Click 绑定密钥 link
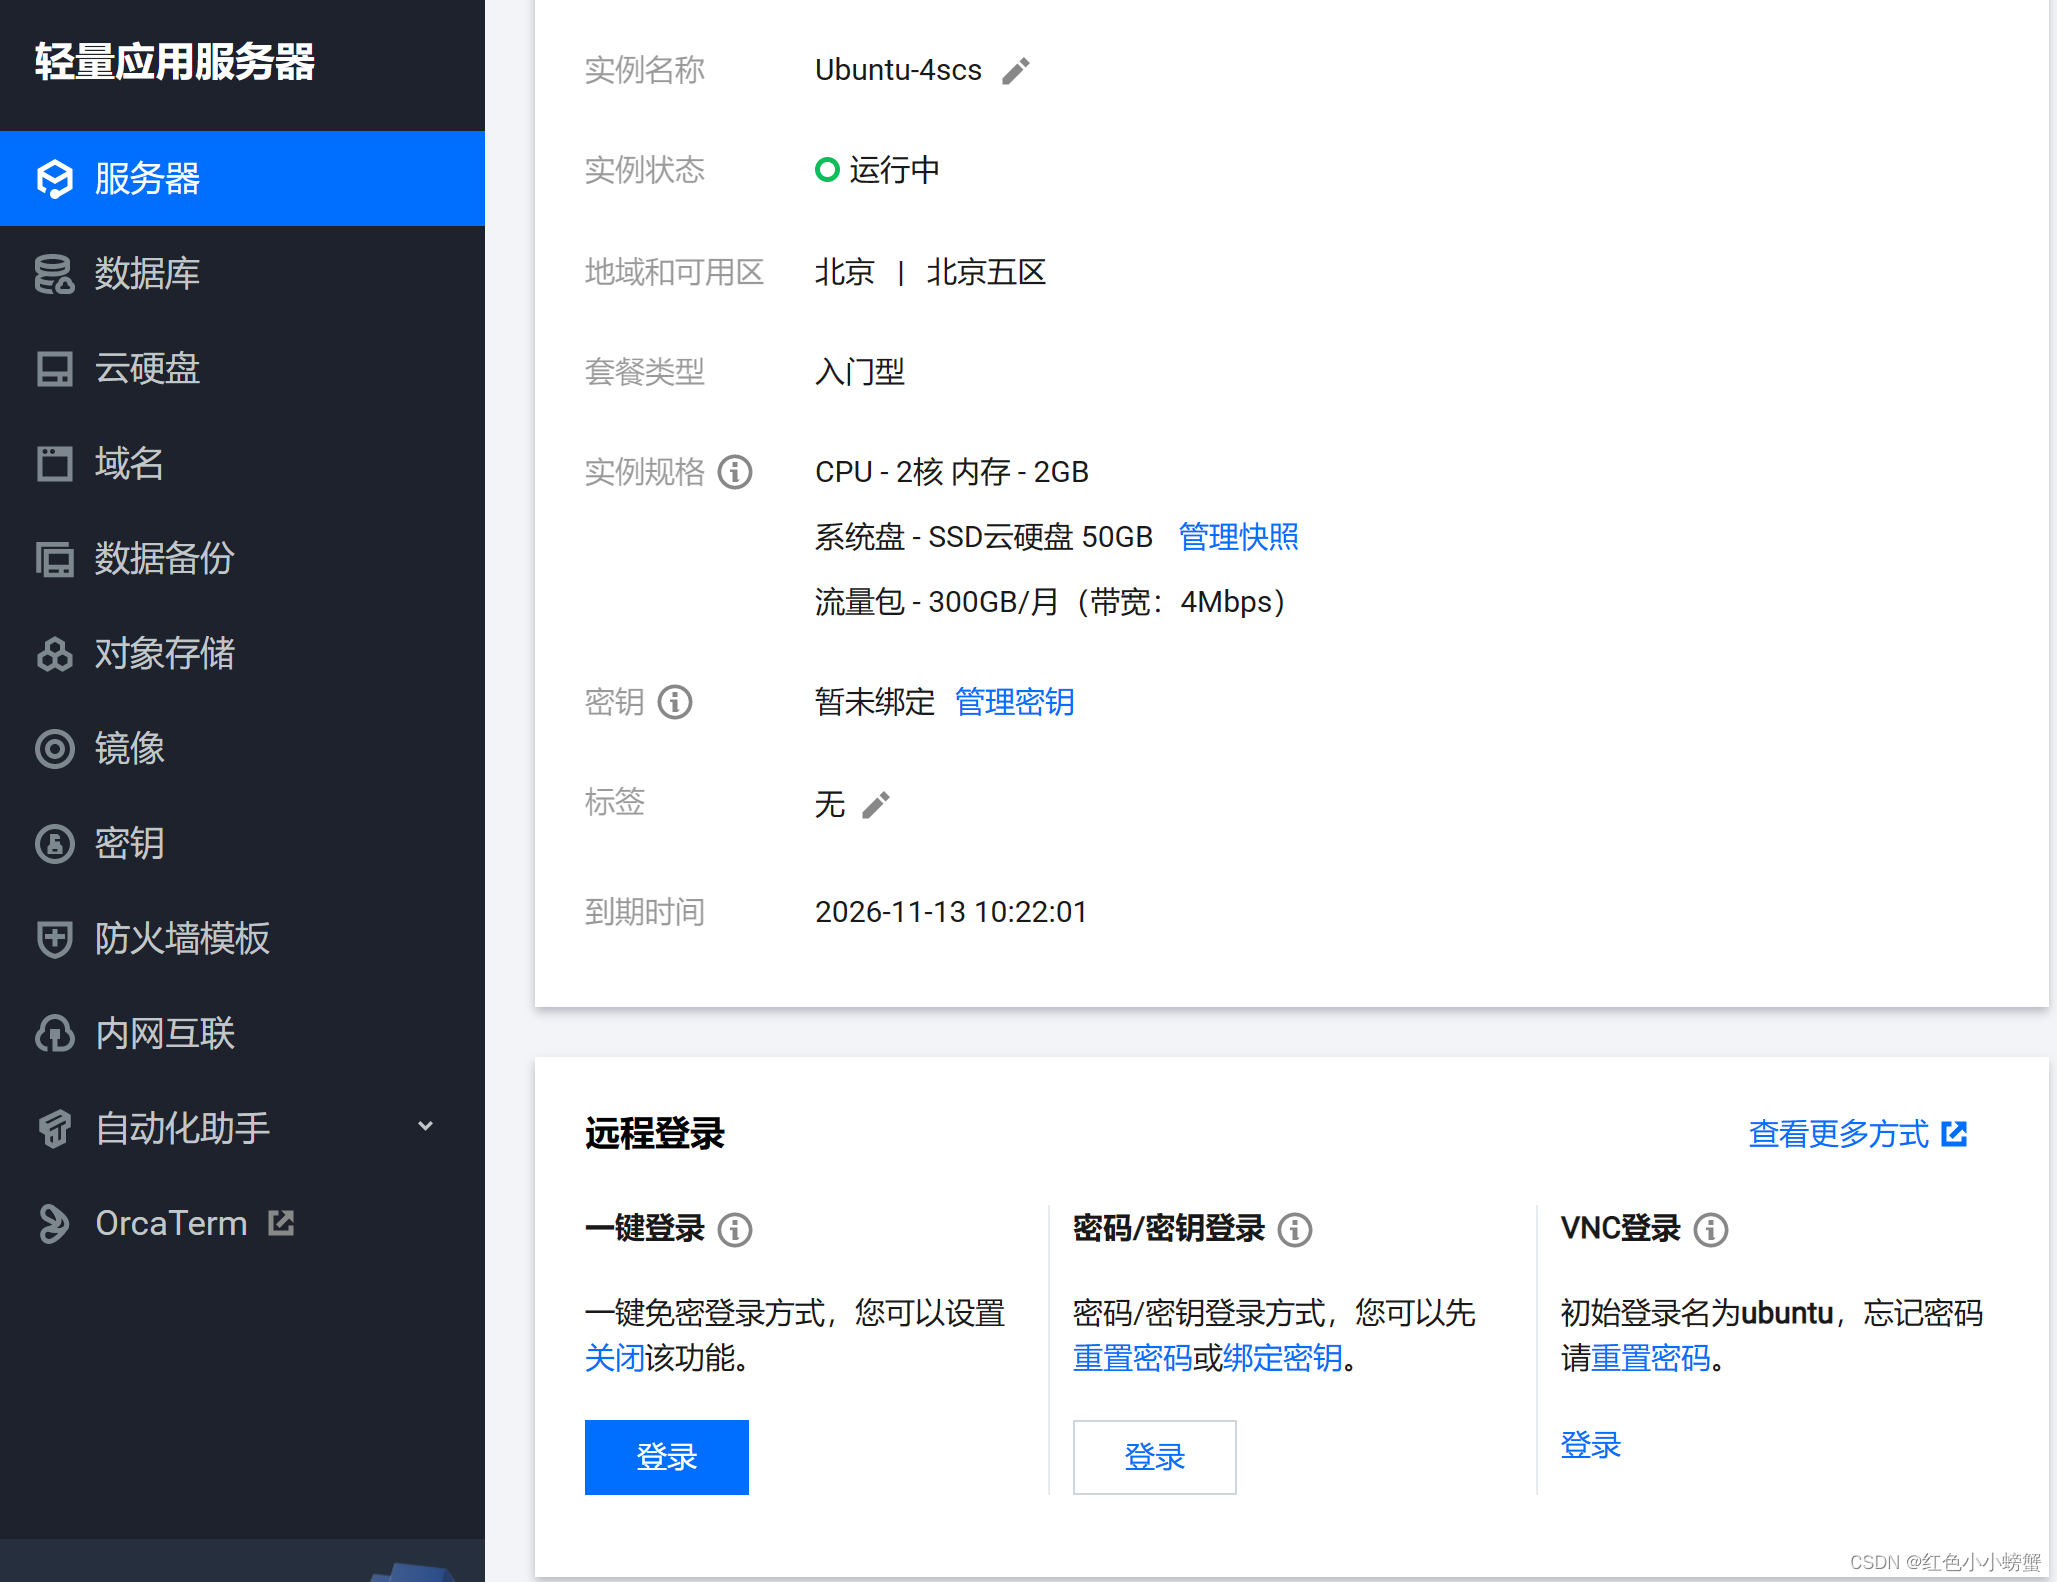 [x=1282, y=1358]
